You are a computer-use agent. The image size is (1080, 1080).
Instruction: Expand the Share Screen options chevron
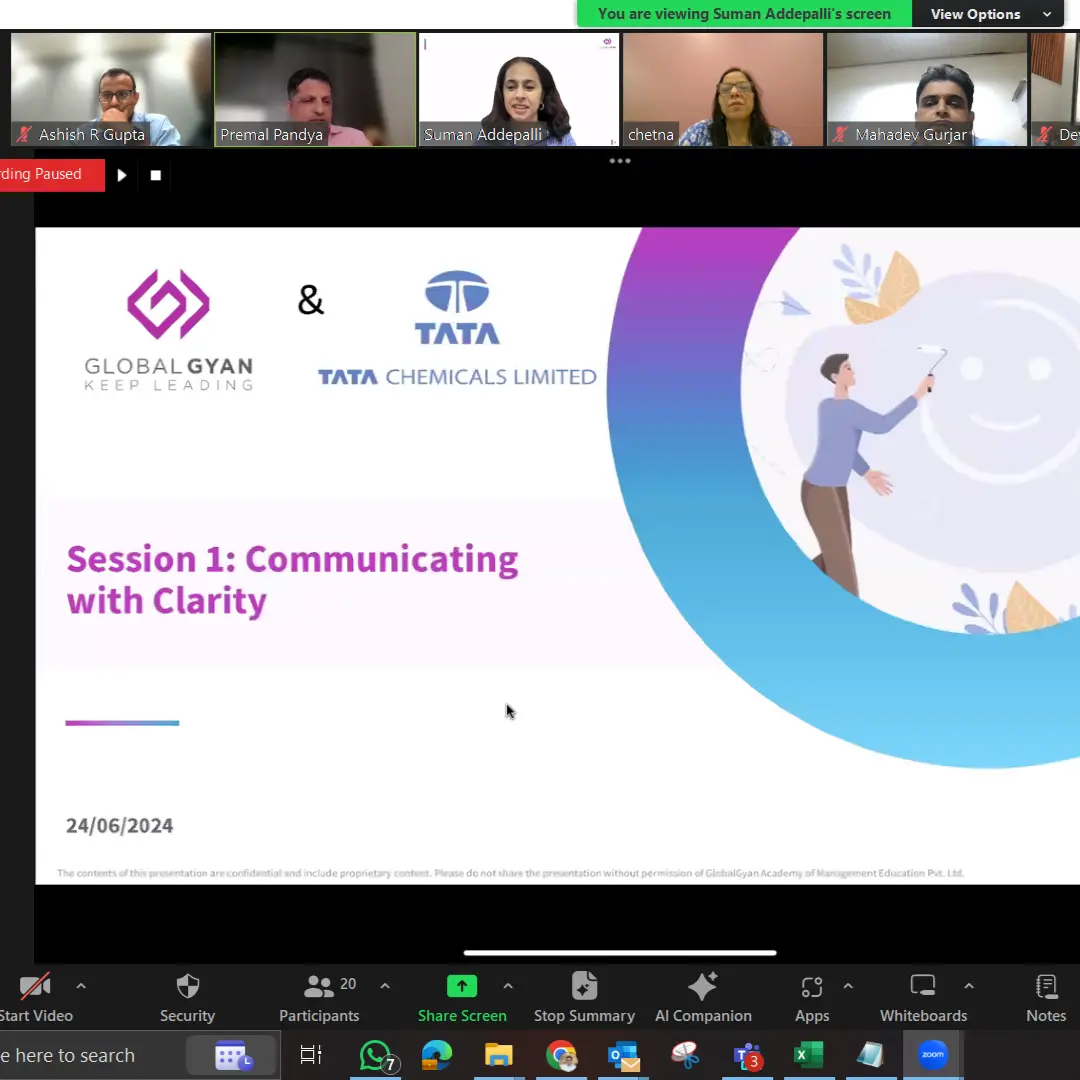point(508,986)
